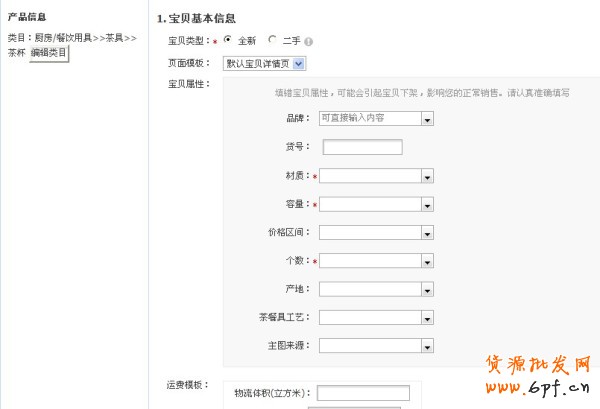600x409 pixels.
Task: Click inside the 材质 combo box field
Action: click(370, 177)
